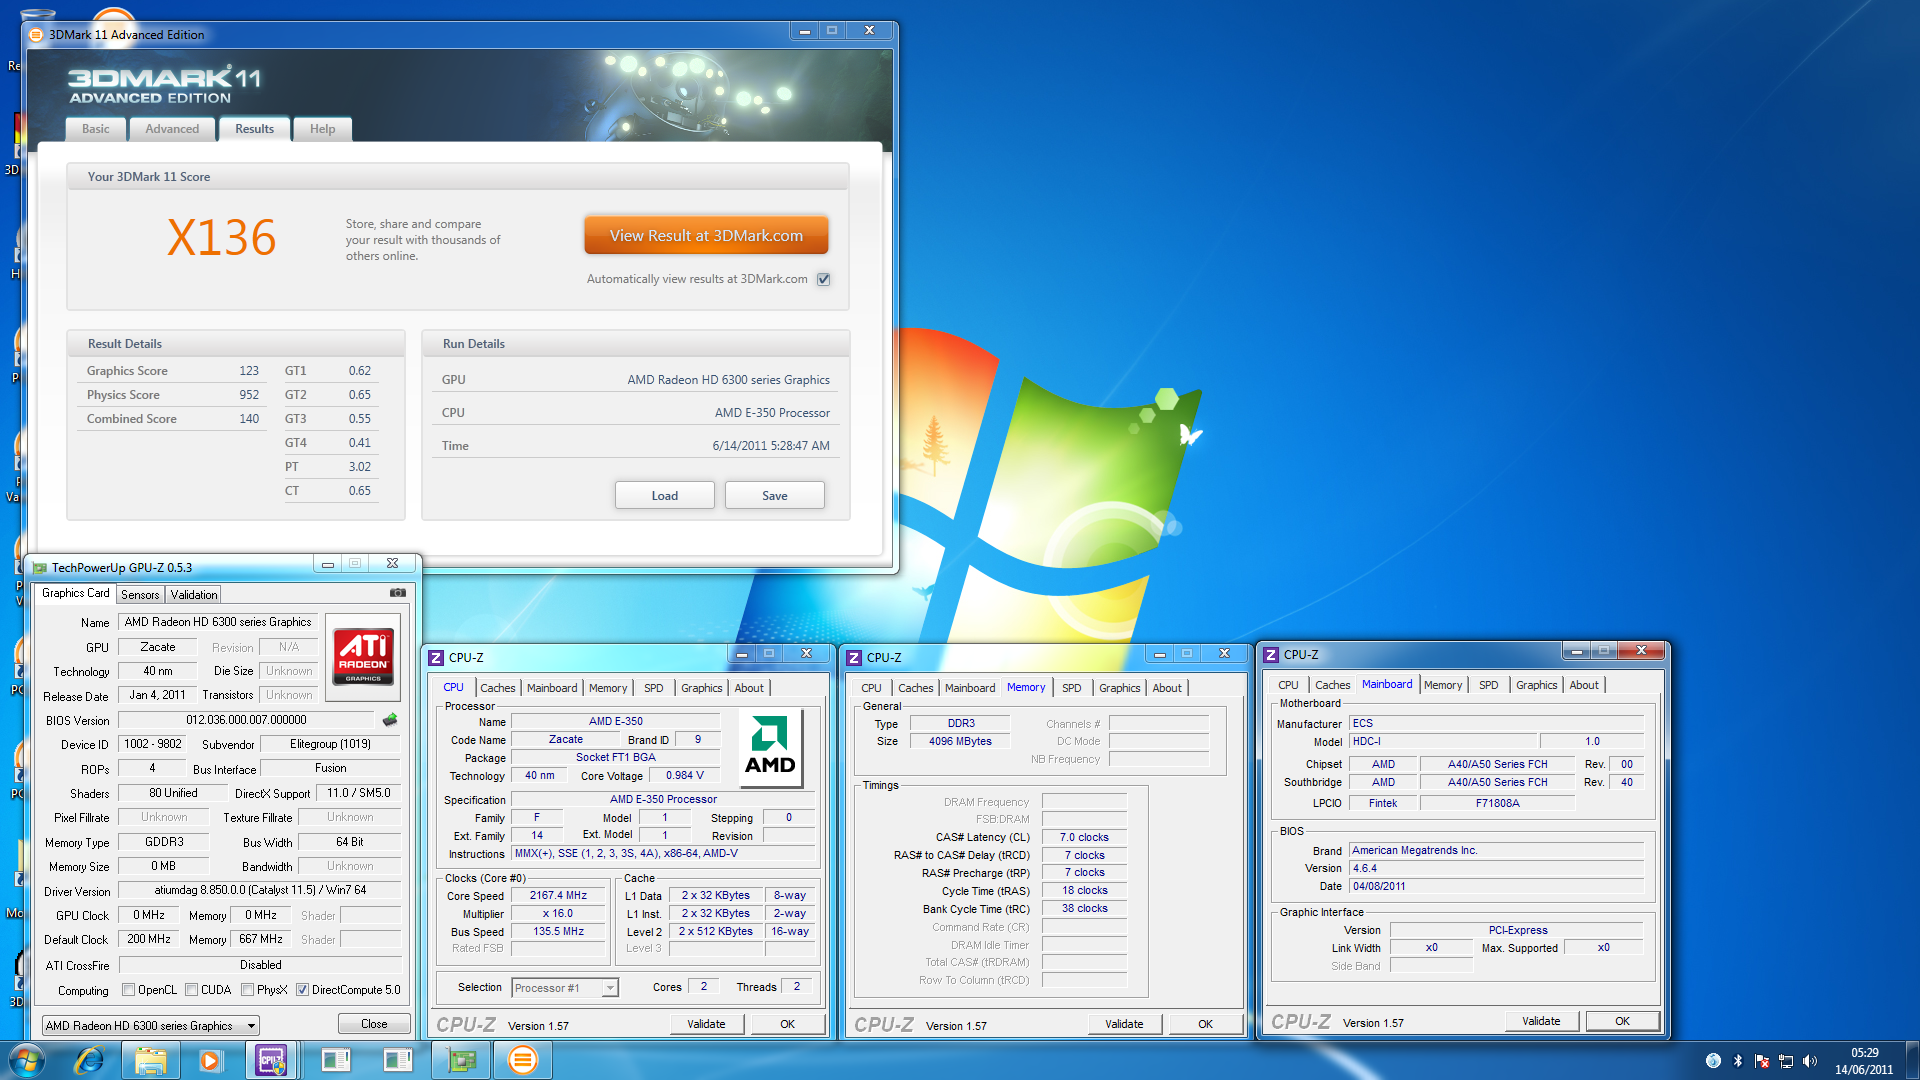
Task: Click the Close button in GPU-Z
Action: coord(374,1024)
